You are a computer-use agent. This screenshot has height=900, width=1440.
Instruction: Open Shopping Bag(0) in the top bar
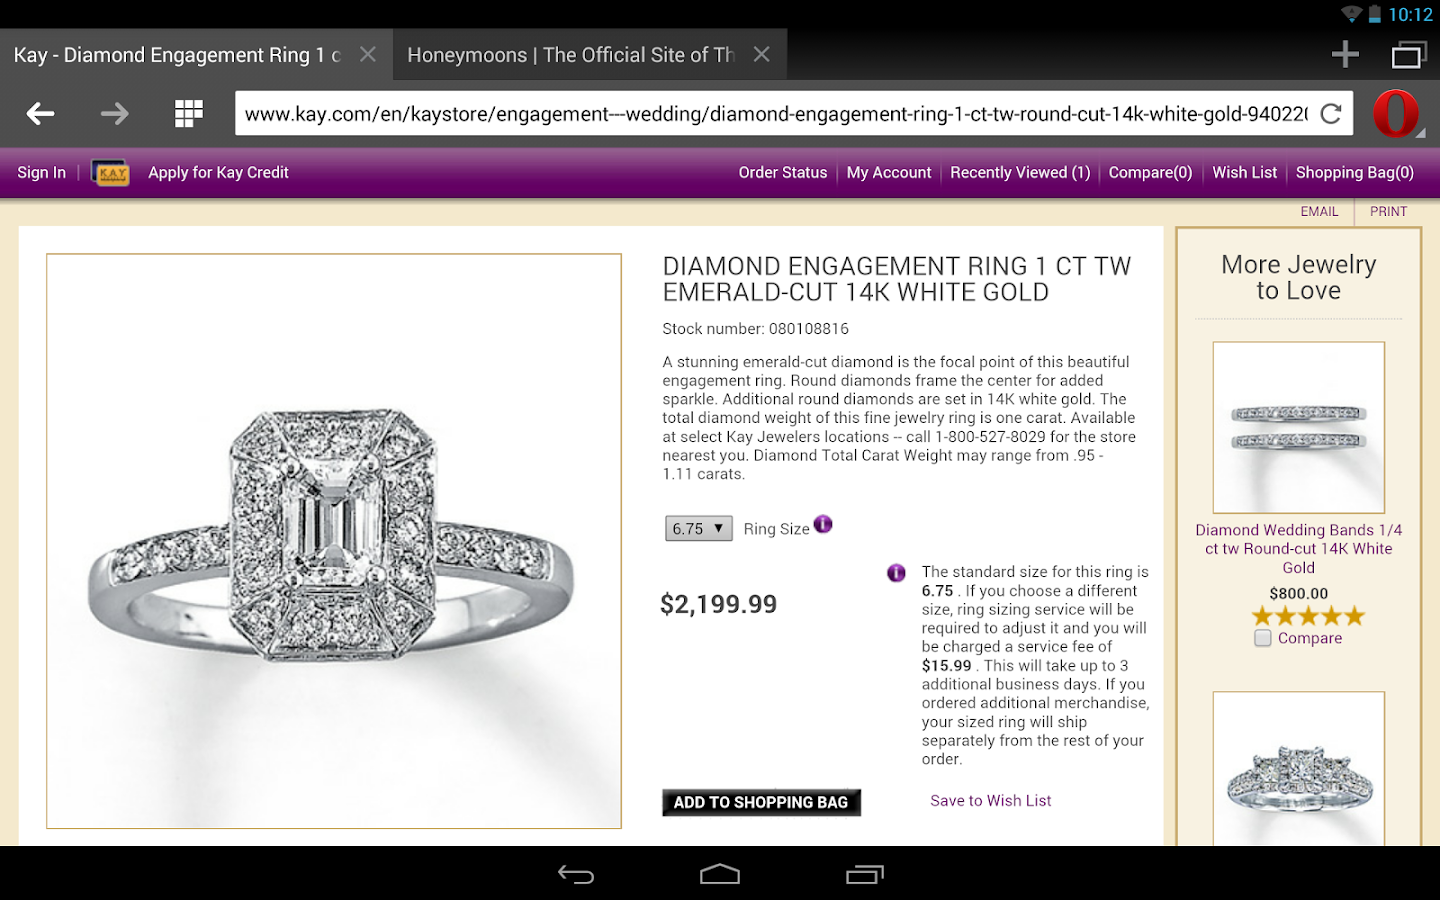point(1355,173)
